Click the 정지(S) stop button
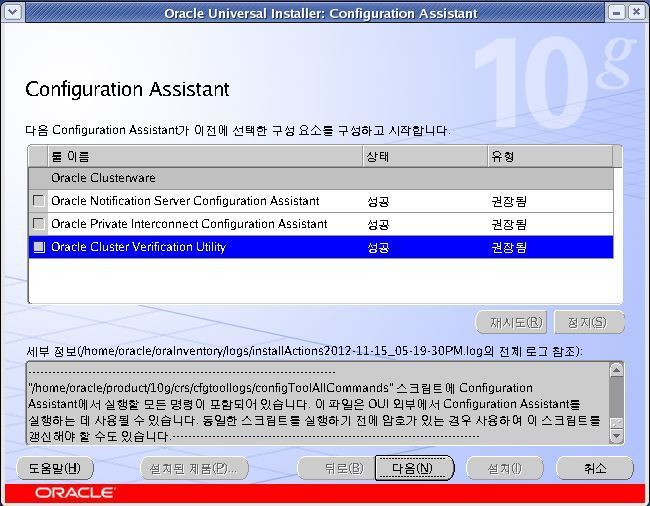 click(589, 322)
